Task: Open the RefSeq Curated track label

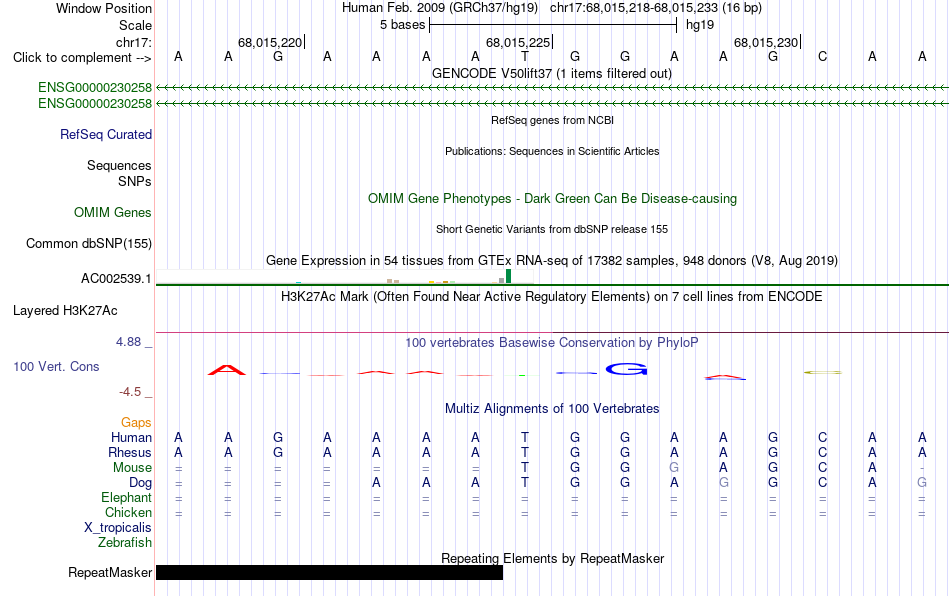Action: click(106, 134)
